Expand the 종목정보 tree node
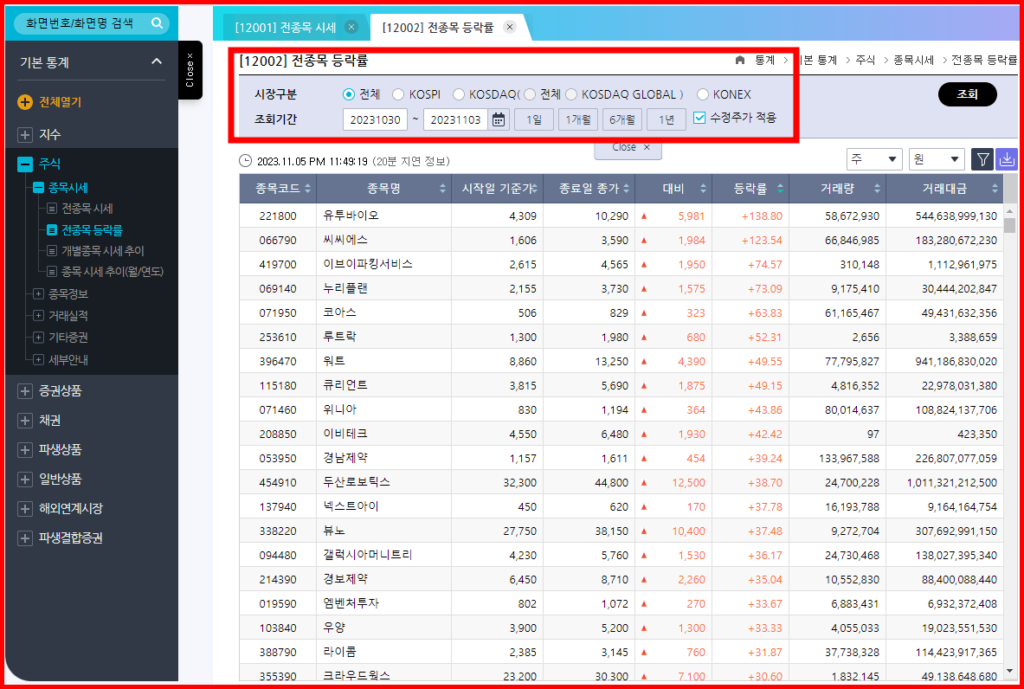This screenshot has height=689, width=1024. [x=39, y=294]
